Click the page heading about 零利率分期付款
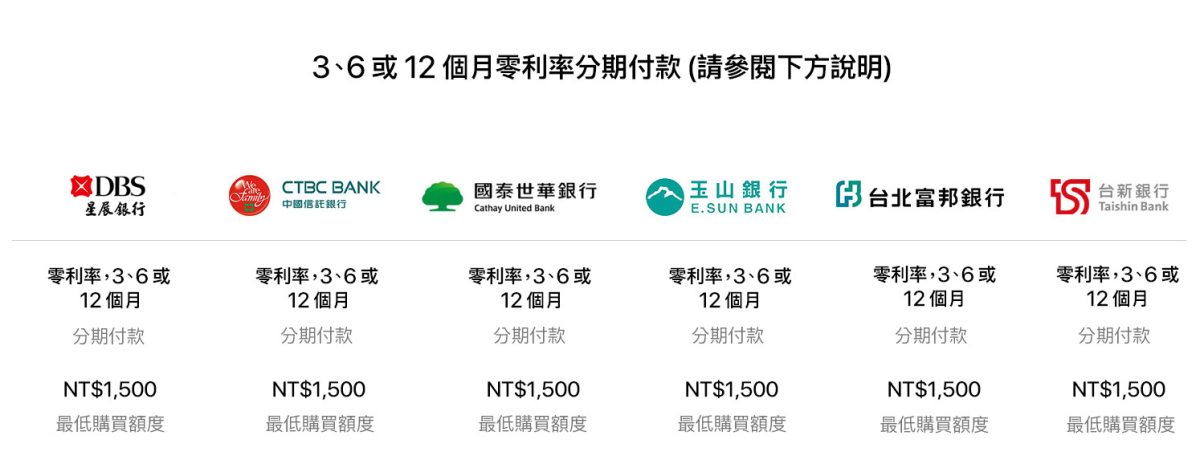 pyautogui.click(x=600, y=68)
